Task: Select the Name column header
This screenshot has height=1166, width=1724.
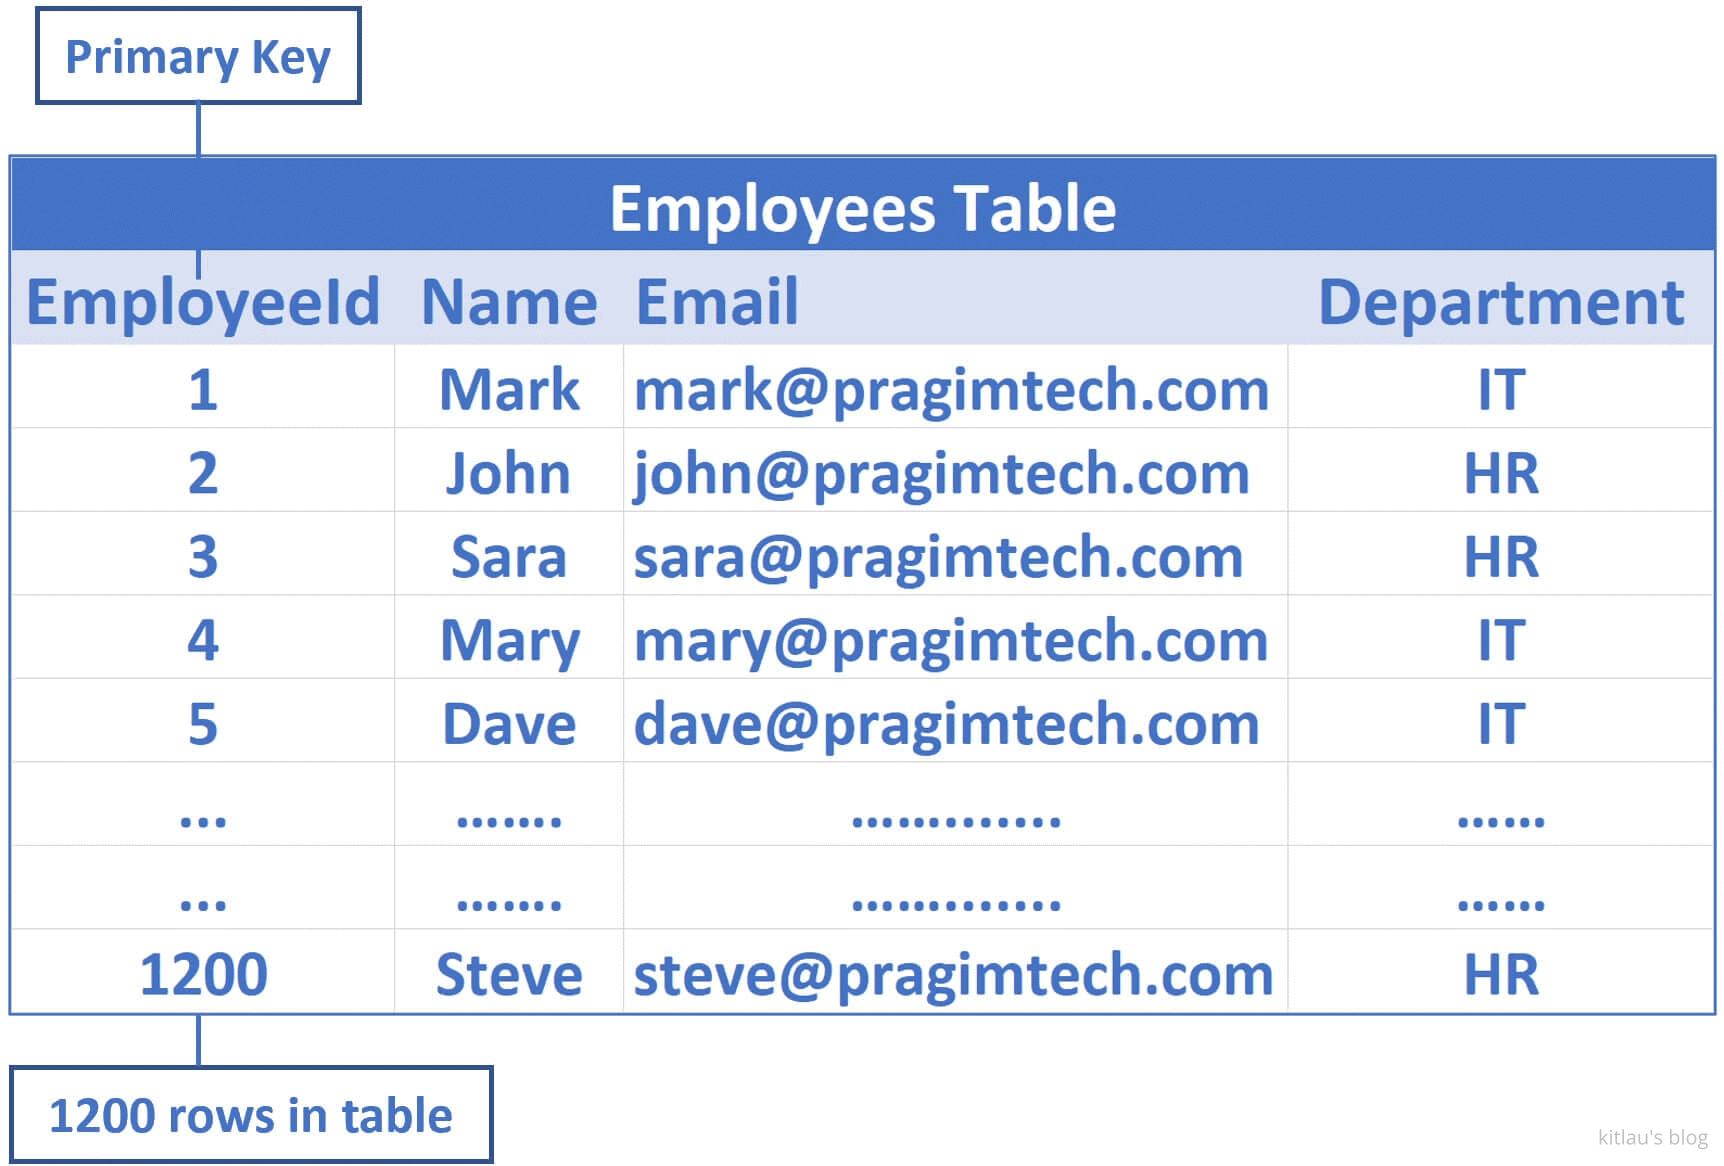Action: pos(509,302)
